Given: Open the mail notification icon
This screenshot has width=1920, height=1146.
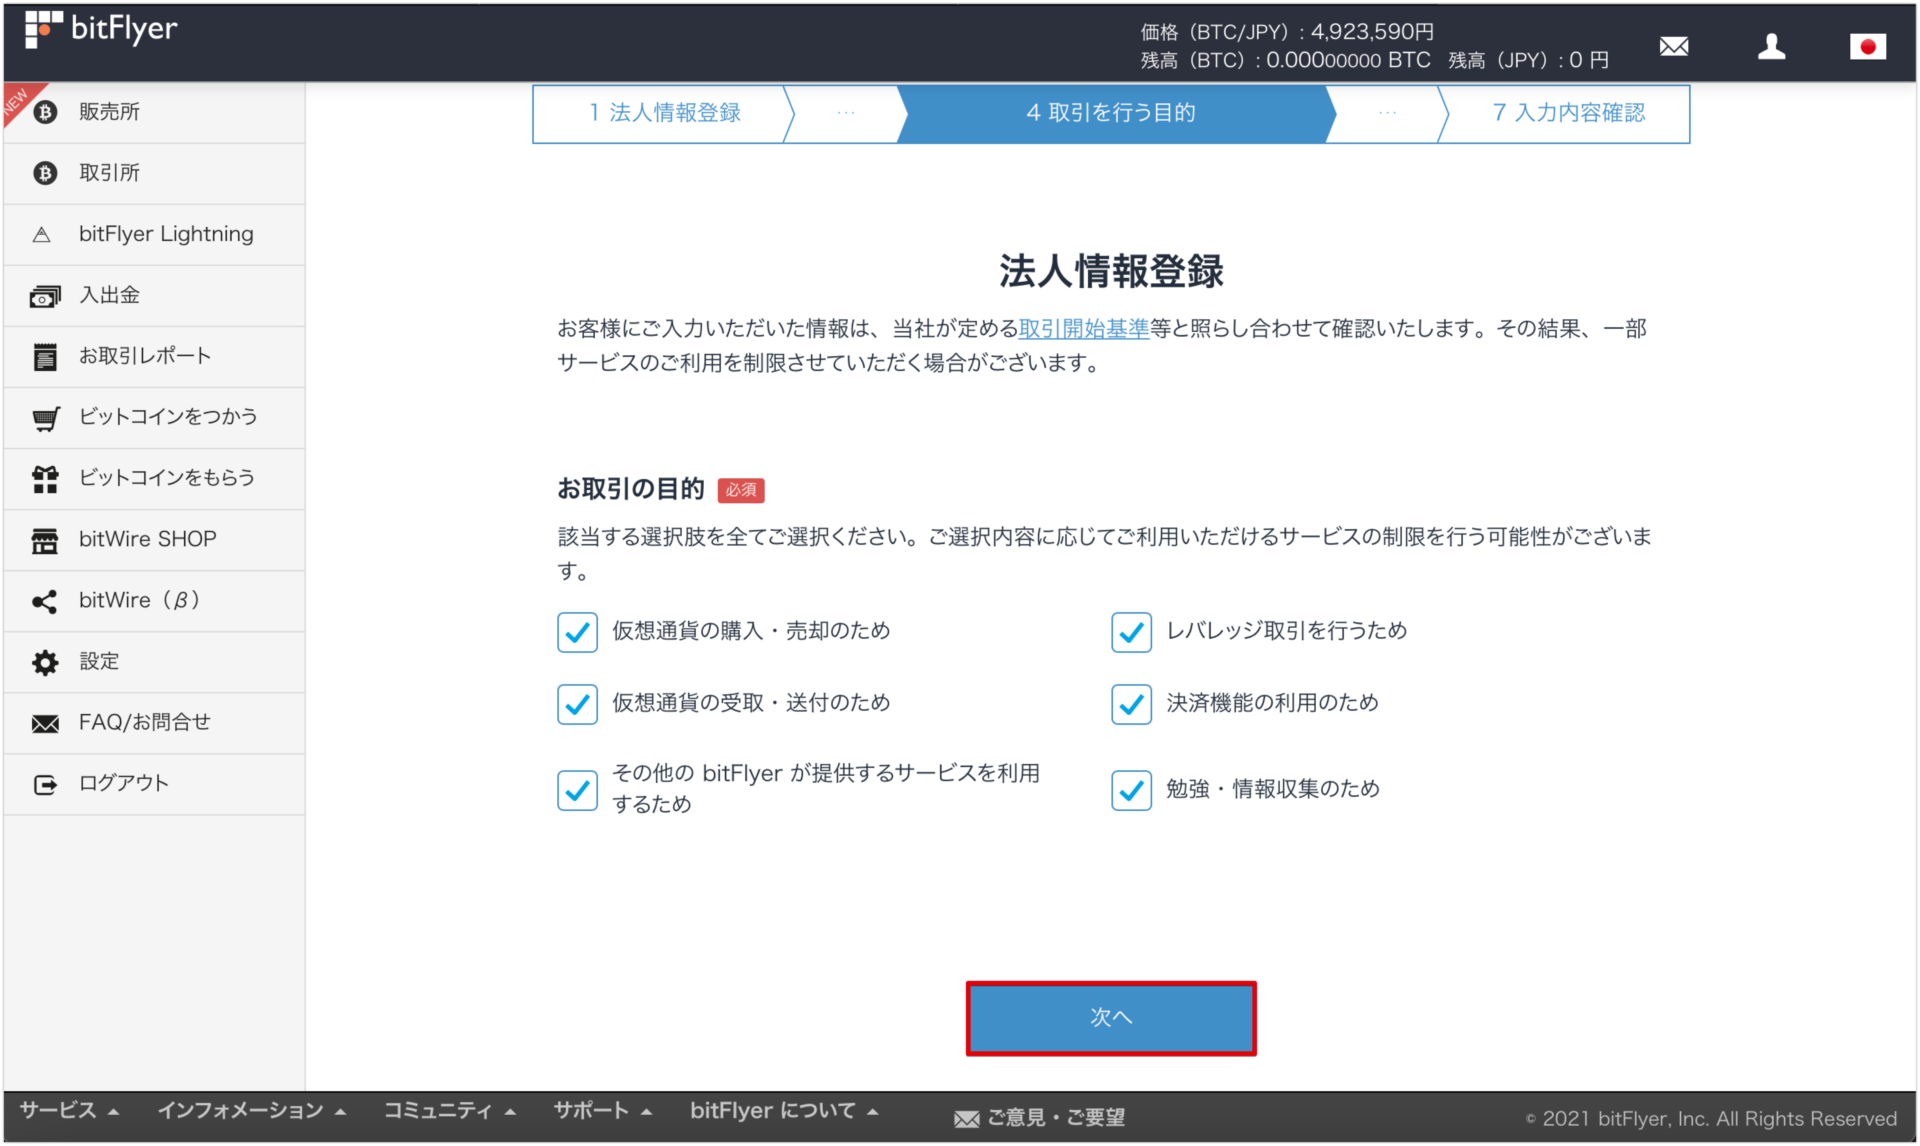Looking at the screenshot, I should pyautogui.click(x=1674, y=45).
